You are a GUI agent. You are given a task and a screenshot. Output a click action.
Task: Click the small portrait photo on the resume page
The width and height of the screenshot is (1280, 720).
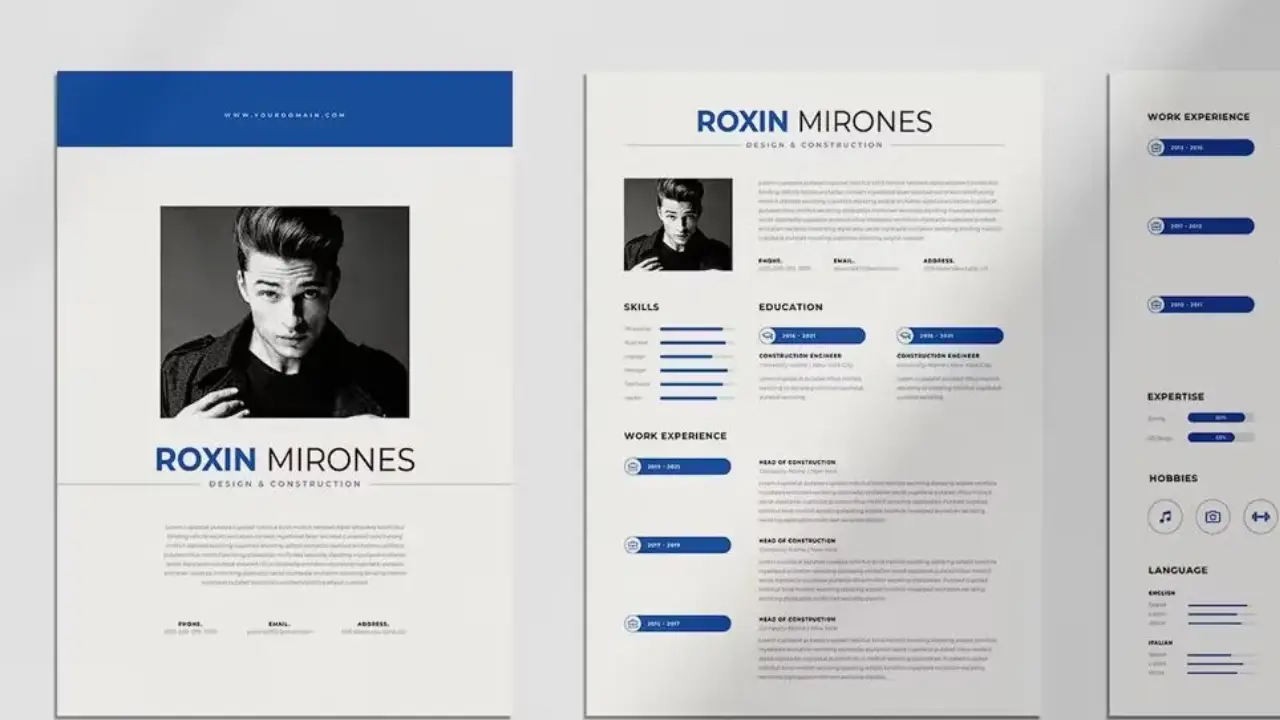pos(678,224)
